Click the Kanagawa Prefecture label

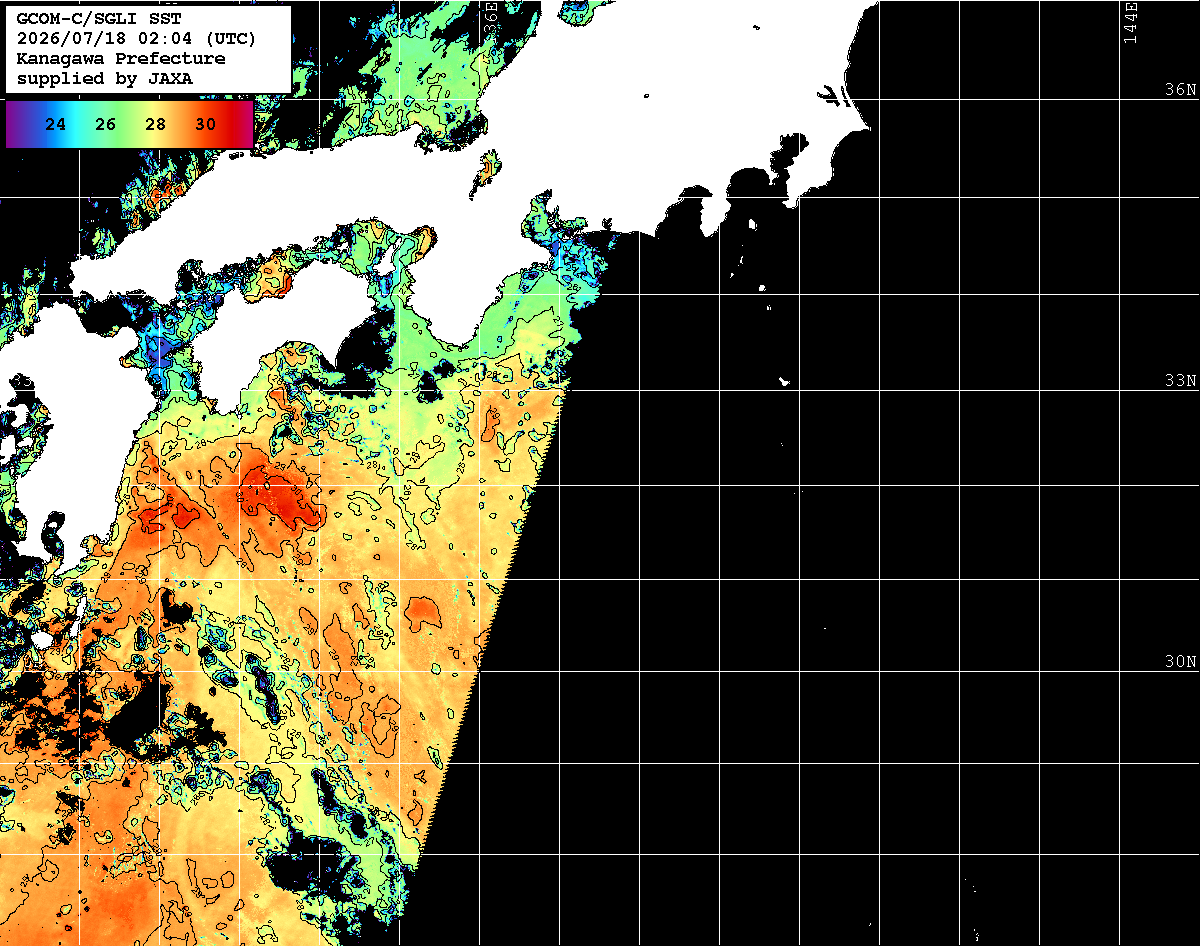[x=121, y=59]
